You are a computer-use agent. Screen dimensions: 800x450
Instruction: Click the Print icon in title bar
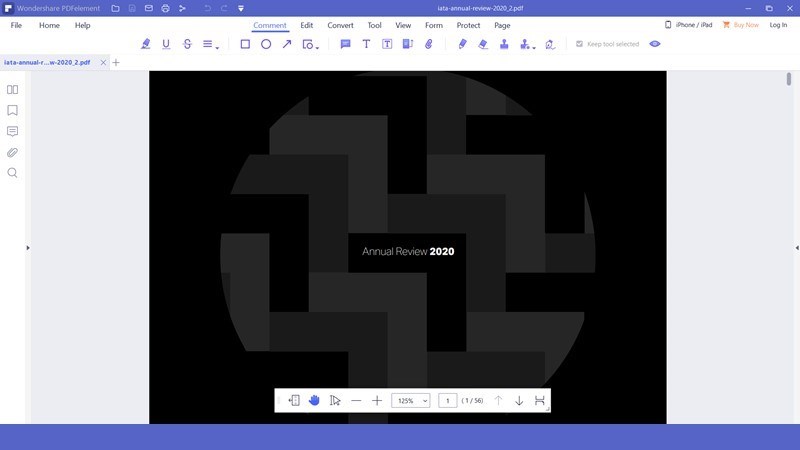(165, 8)
